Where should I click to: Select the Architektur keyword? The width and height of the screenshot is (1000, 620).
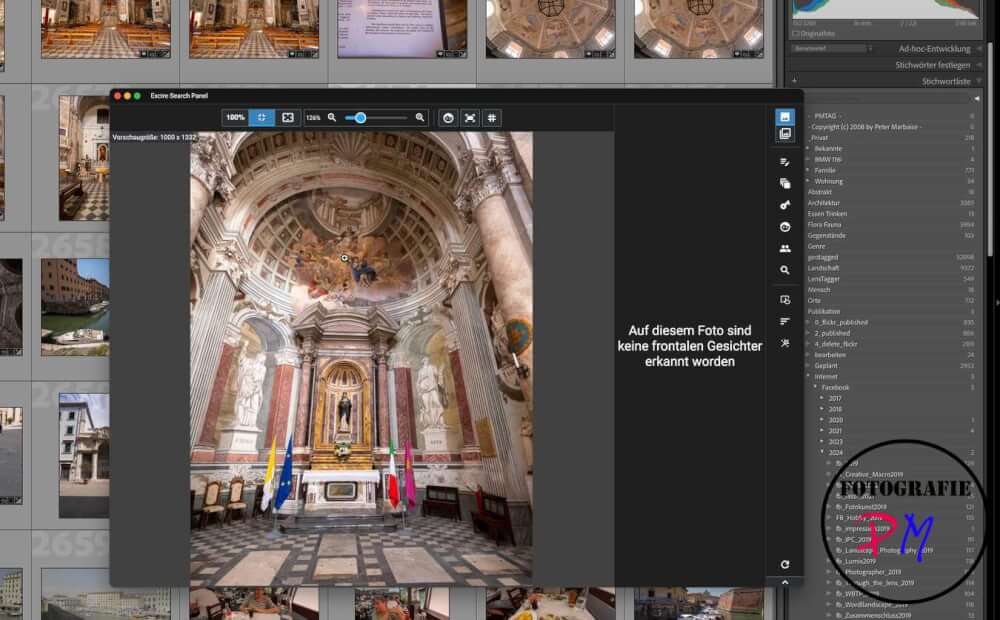824,203
